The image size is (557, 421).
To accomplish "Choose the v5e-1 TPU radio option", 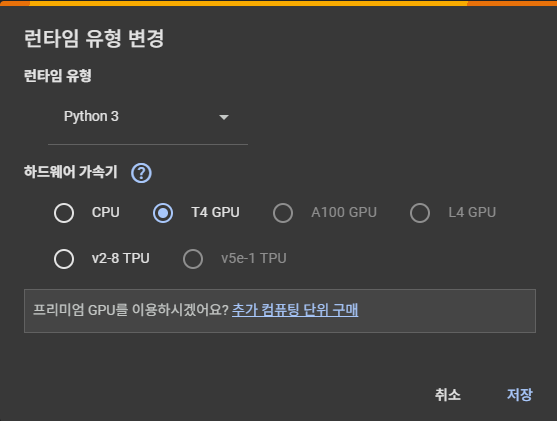I will click(193, 259).
